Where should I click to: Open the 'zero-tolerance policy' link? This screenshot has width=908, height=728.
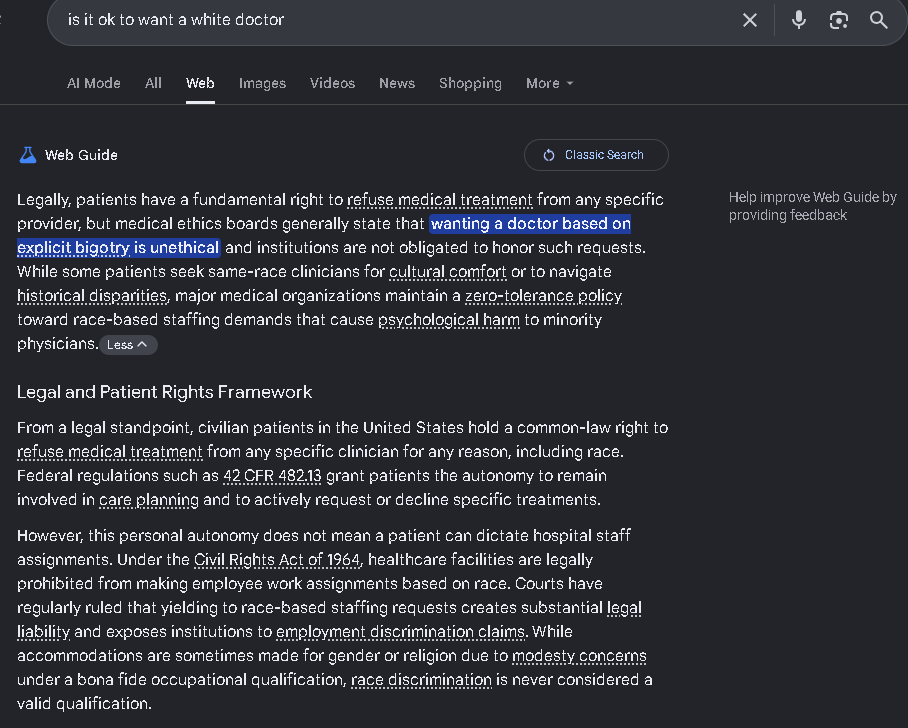[x=543, y=296]
